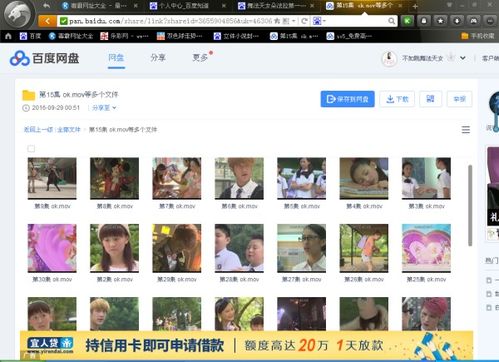This screenshot has height=362, width=499.
Task: Go back using the orange back arrow
Action: pos(47,21)
